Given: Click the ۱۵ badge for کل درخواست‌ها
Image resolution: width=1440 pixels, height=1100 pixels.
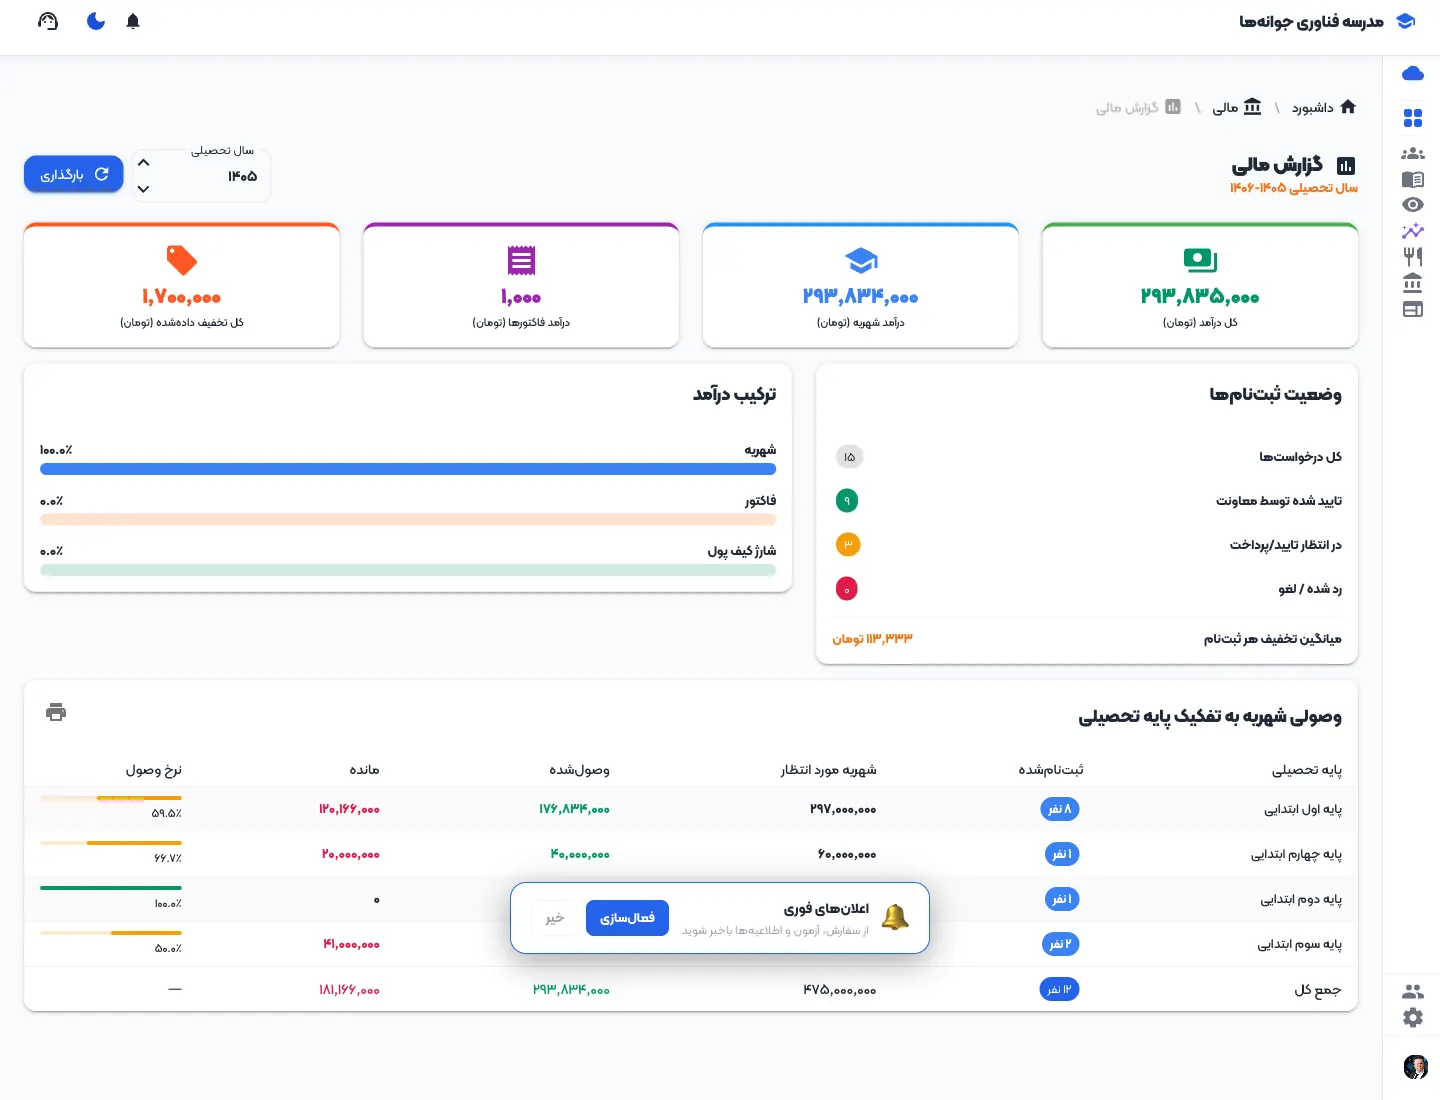Looking at the screenshot, I should coord(849,457).
